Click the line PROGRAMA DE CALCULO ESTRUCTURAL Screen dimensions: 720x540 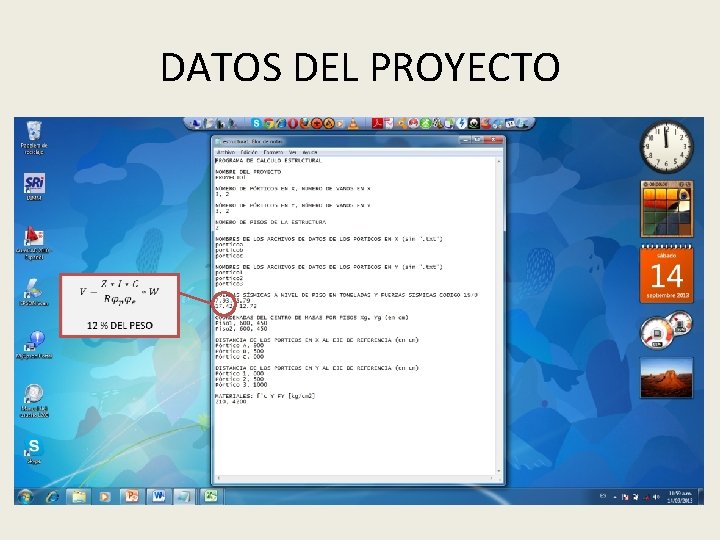tap(269, 161)
